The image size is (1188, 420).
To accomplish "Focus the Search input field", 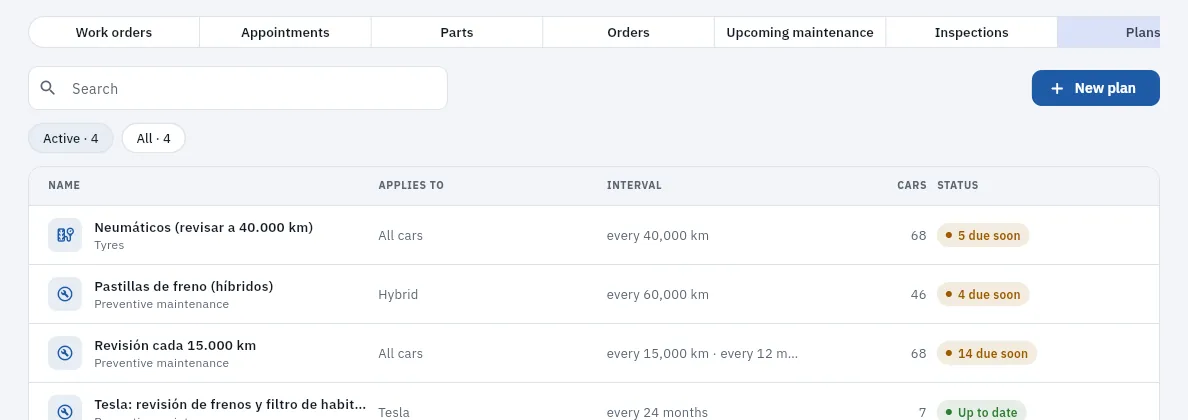I will (x=238, y=88).
